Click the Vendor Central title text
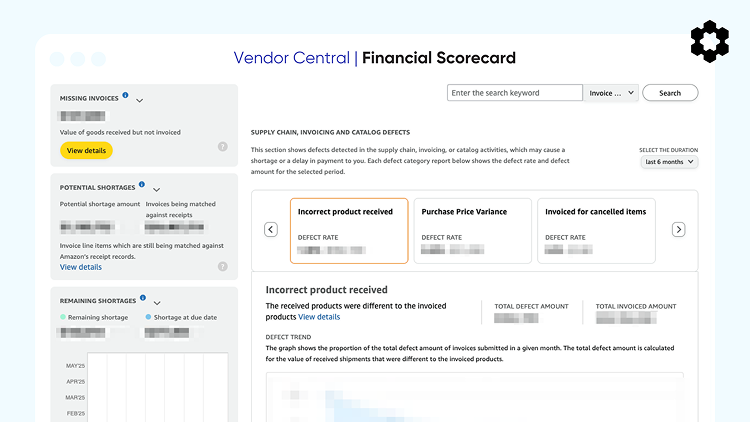750x422 pixels. coord(292,58)
